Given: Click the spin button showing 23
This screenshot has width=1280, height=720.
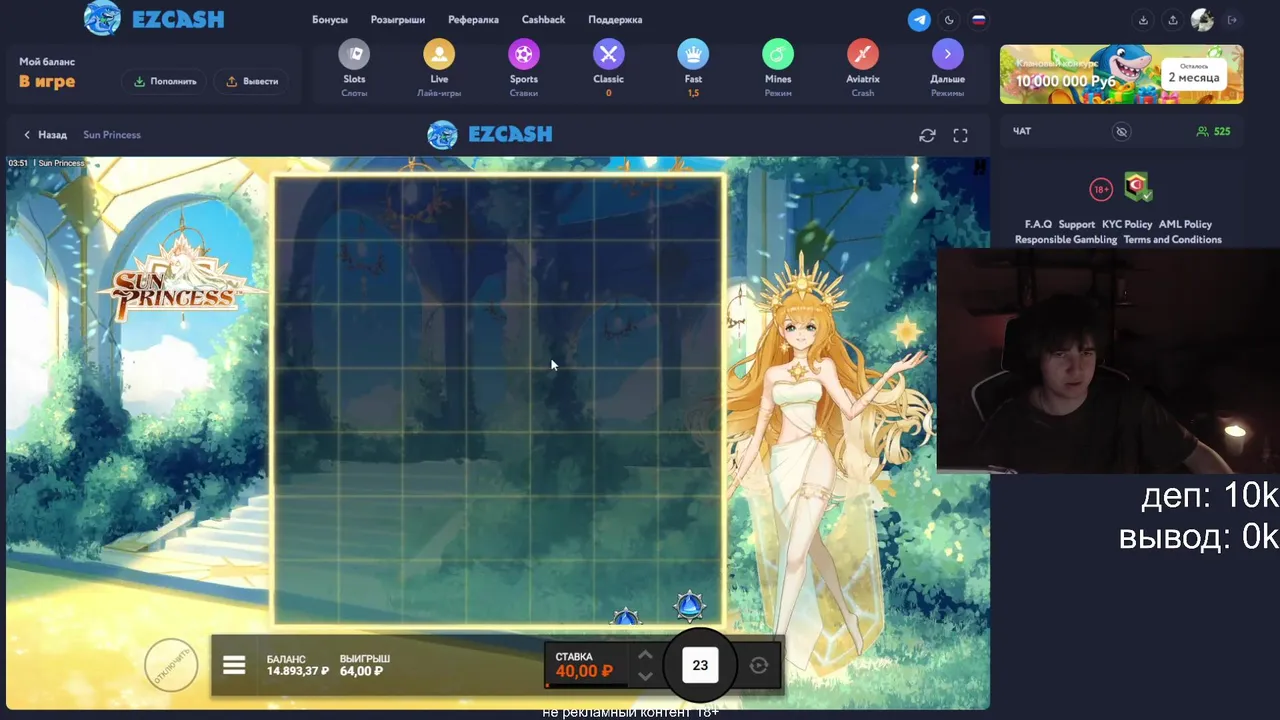Looking at the screenshot, I should click(700, 665).
